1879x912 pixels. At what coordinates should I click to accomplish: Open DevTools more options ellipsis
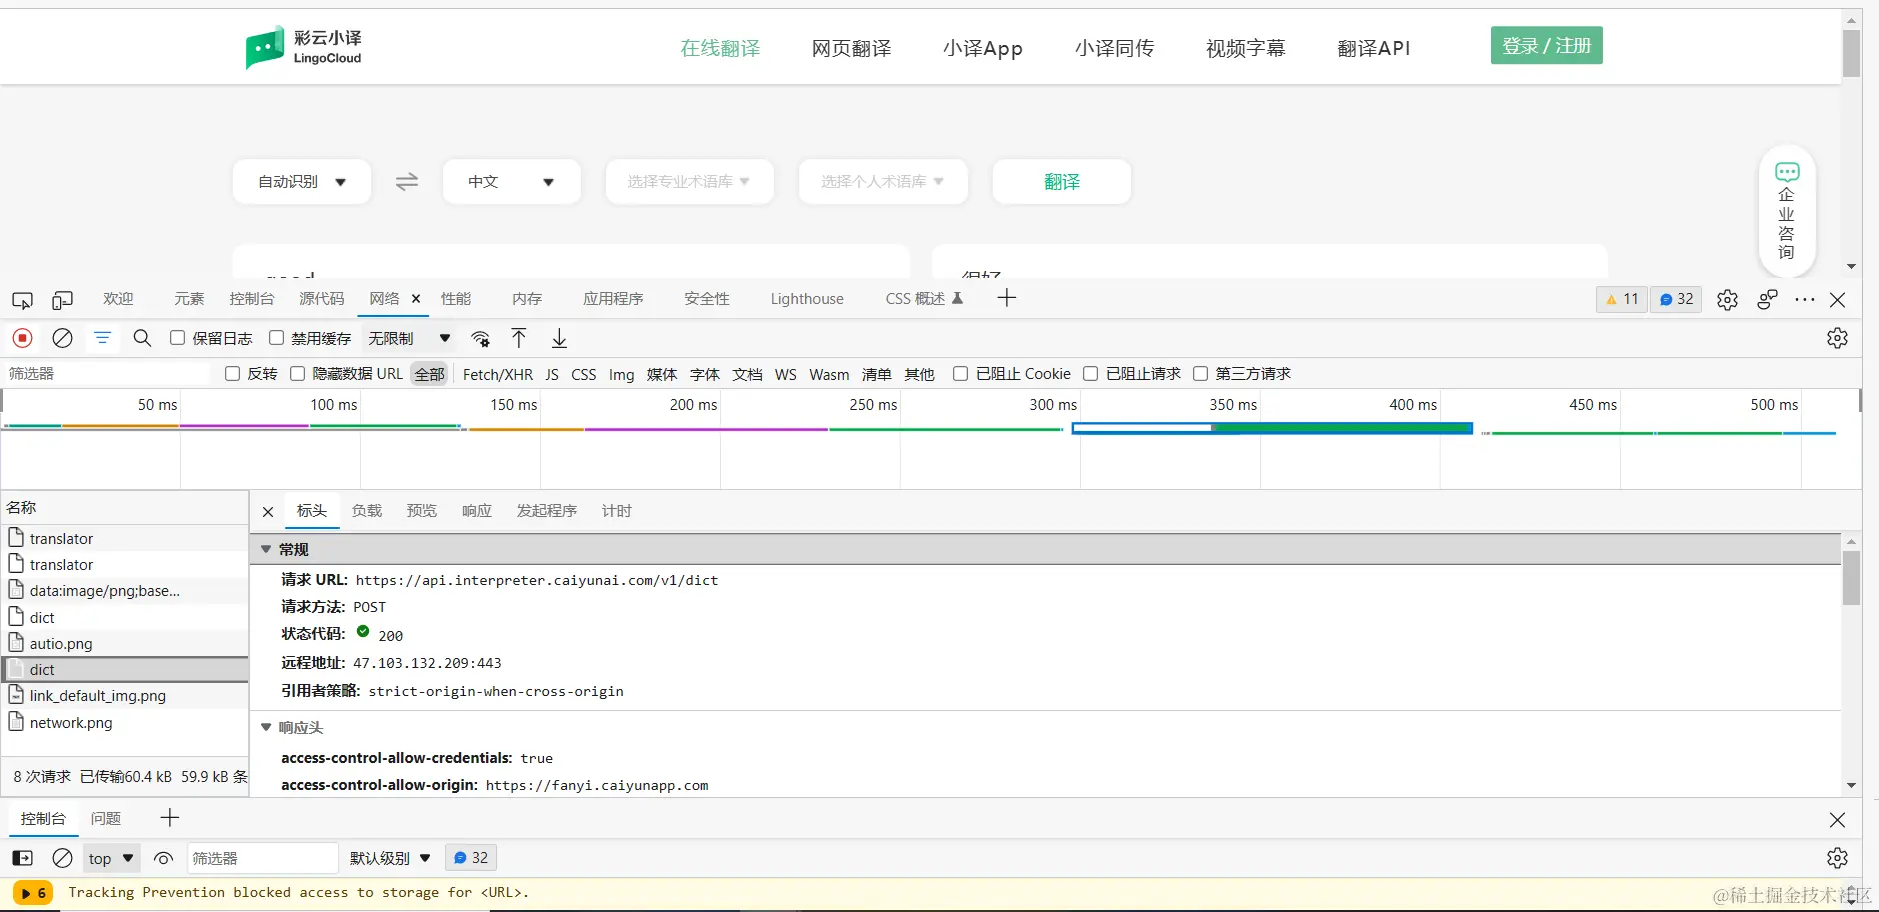click(1804, 299)
